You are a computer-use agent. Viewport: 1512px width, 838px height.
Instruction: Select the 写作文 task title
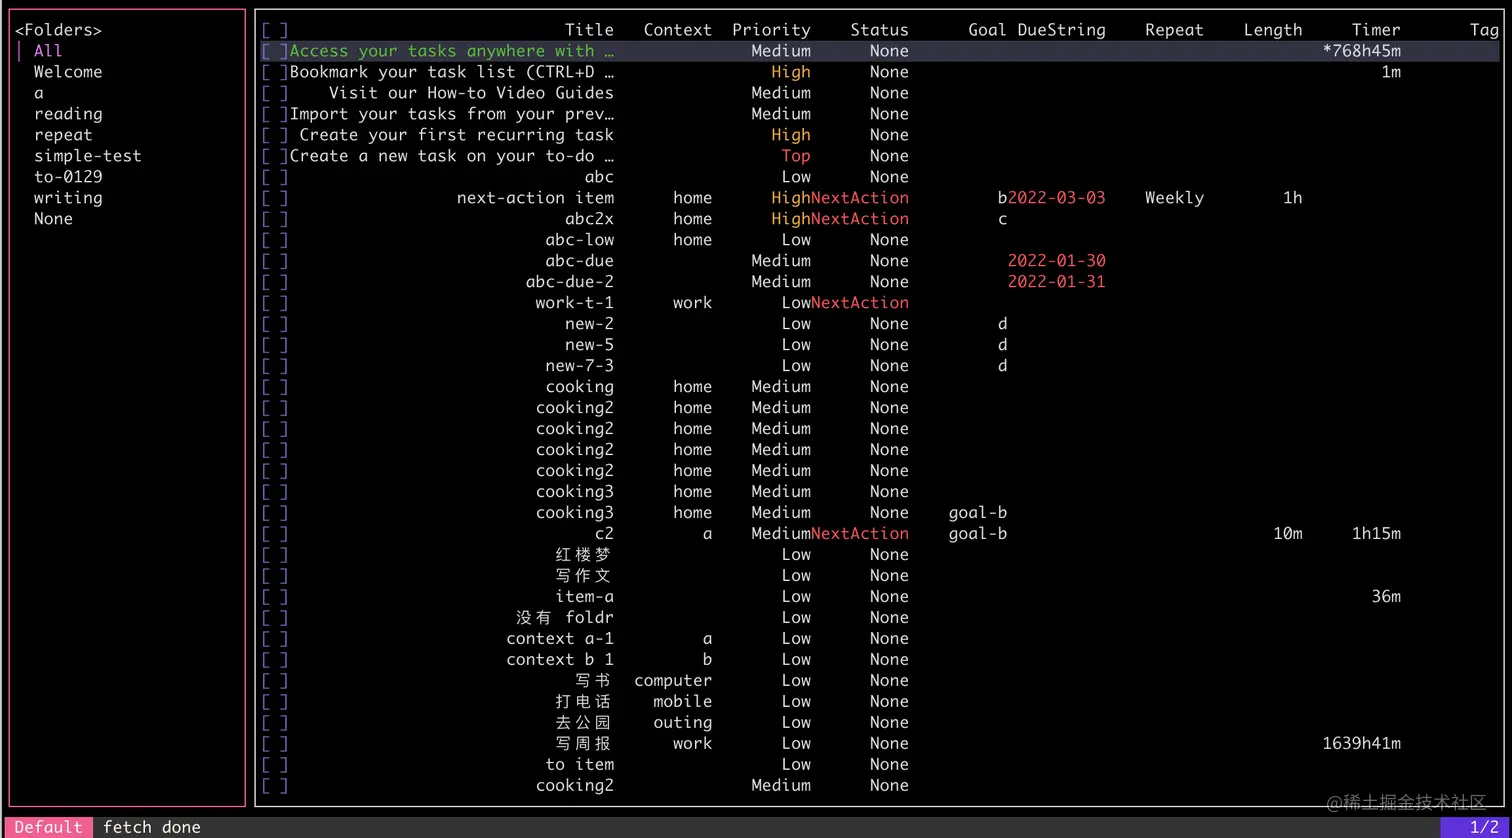point(584,576)
